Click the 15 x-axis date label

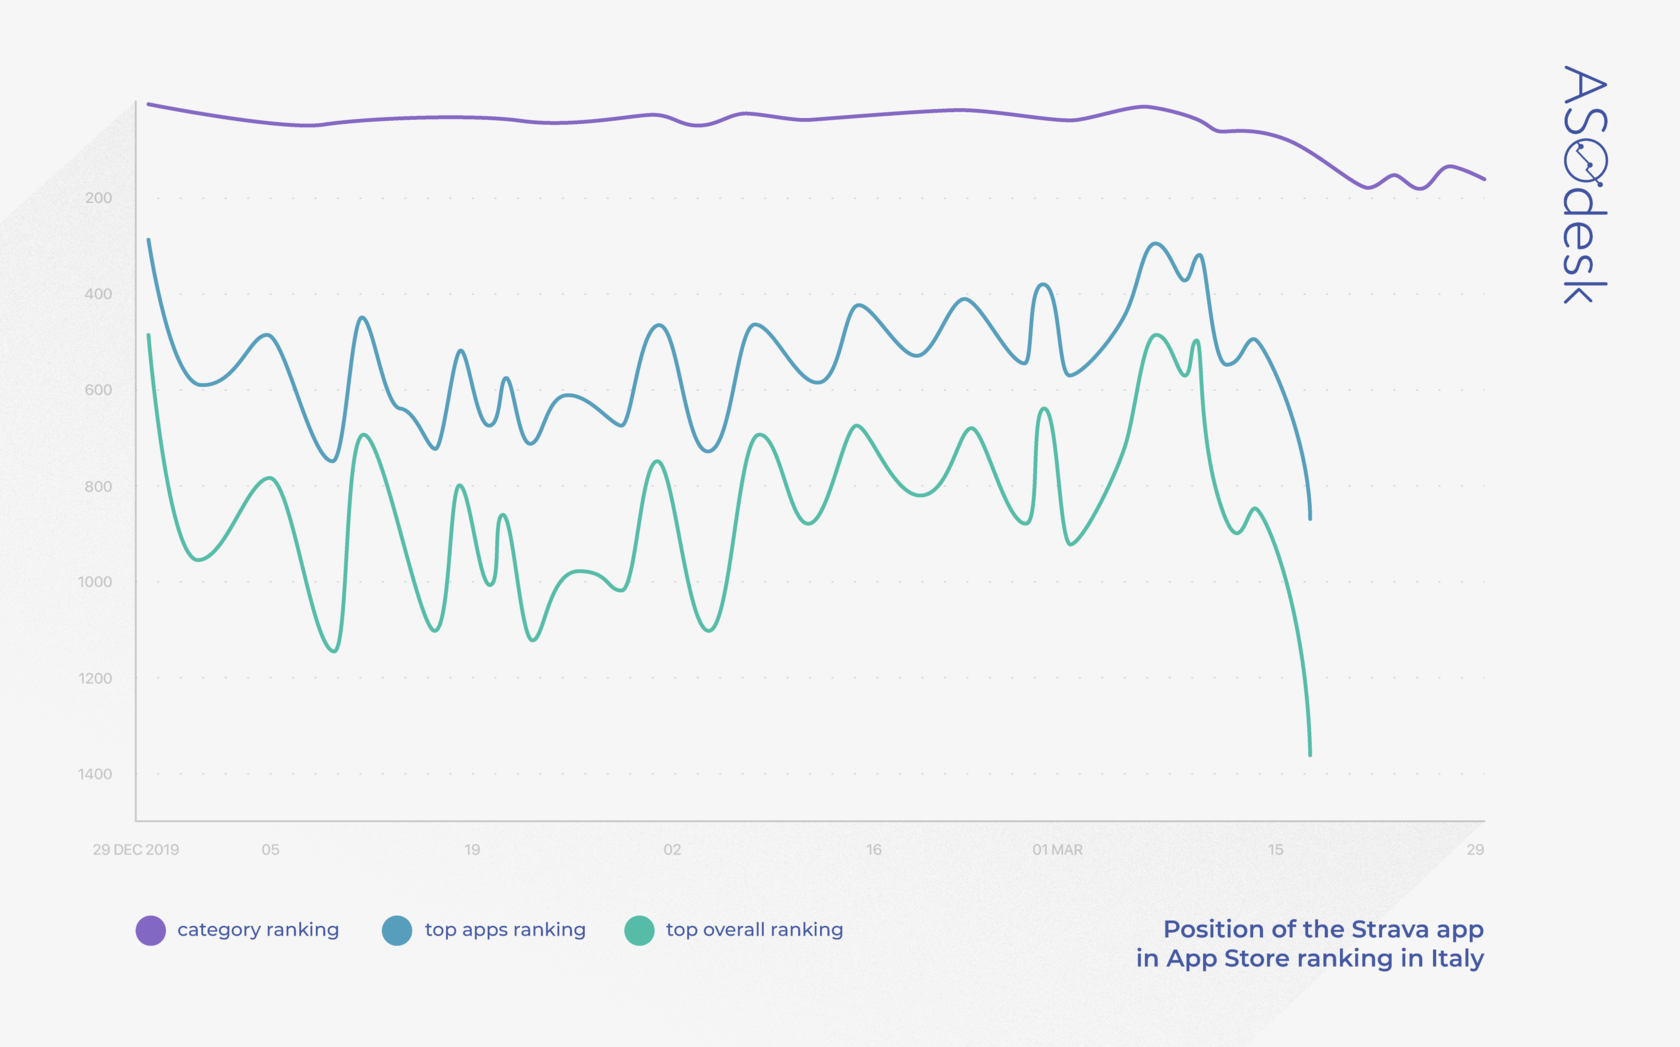pyautogui.click(x=1275, y=850)
